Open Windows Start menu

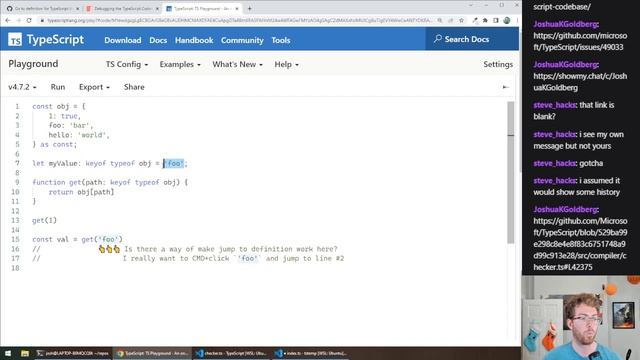coord(8,353)
